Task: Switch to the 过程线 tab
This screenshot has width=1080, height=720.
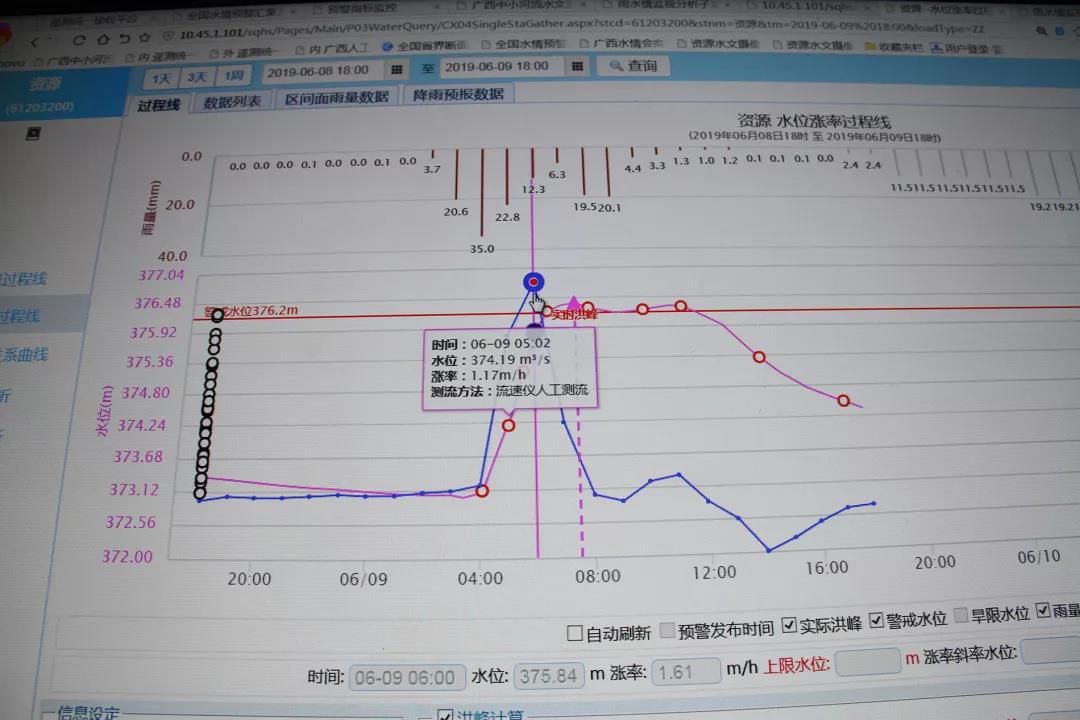Action: 158,105
